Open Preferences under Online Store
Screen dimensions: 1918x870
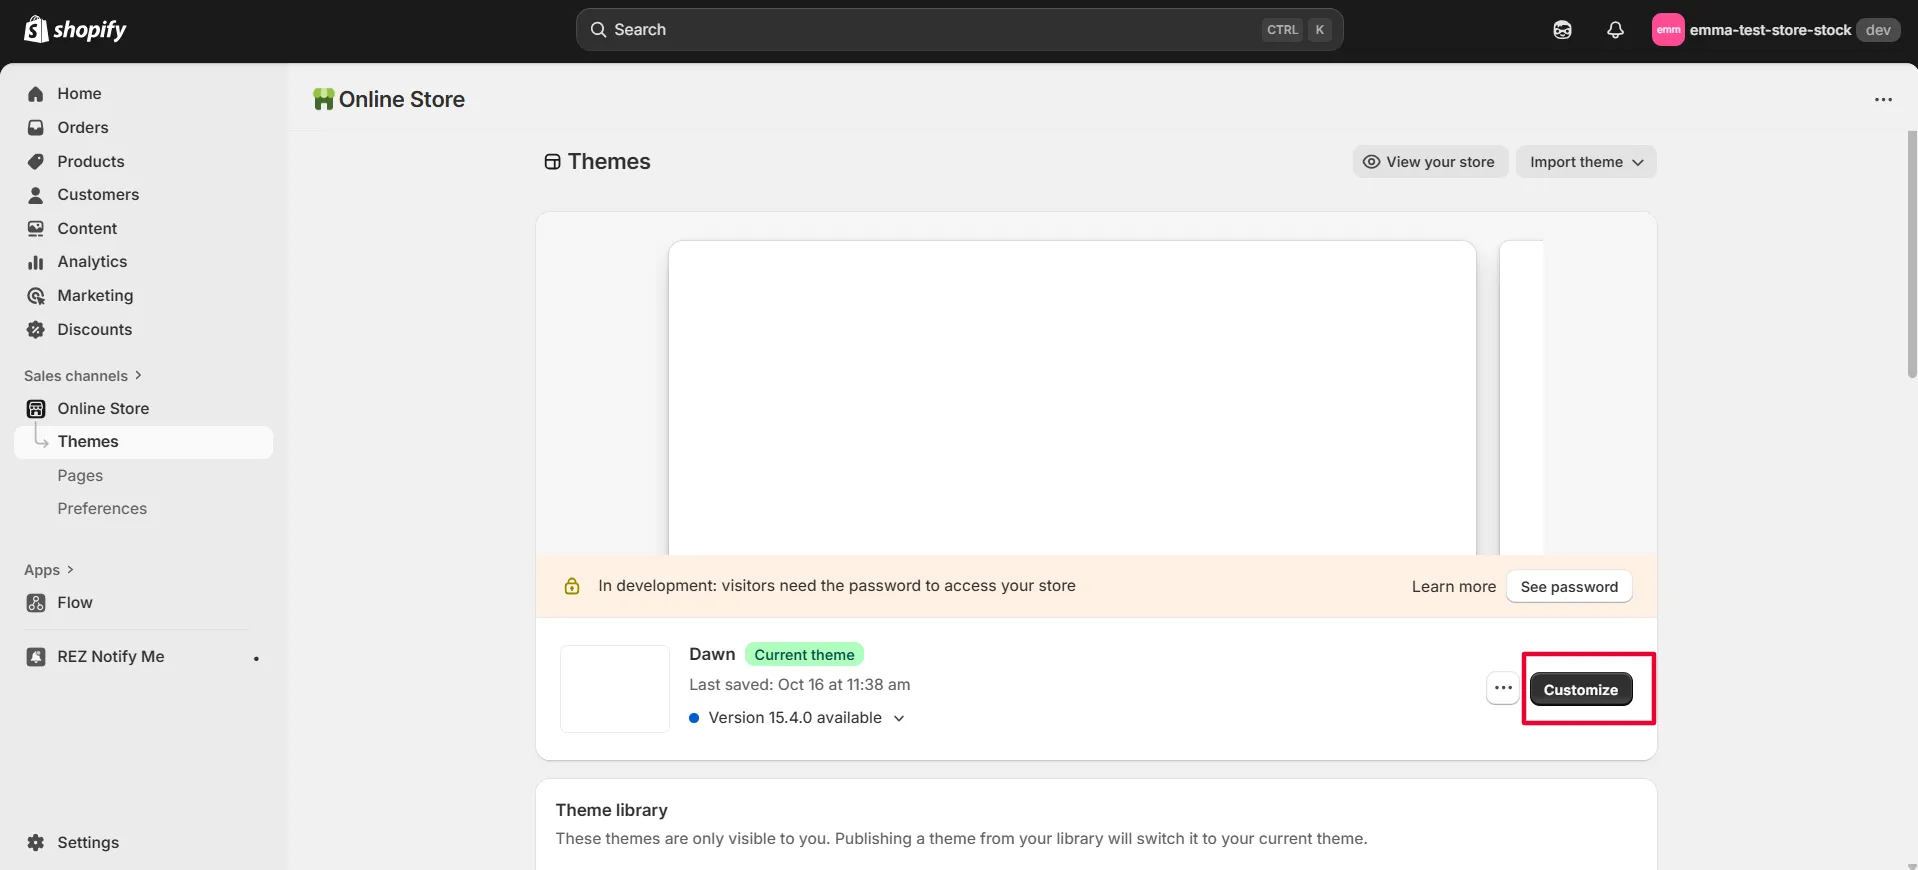(x=102, y=509)
